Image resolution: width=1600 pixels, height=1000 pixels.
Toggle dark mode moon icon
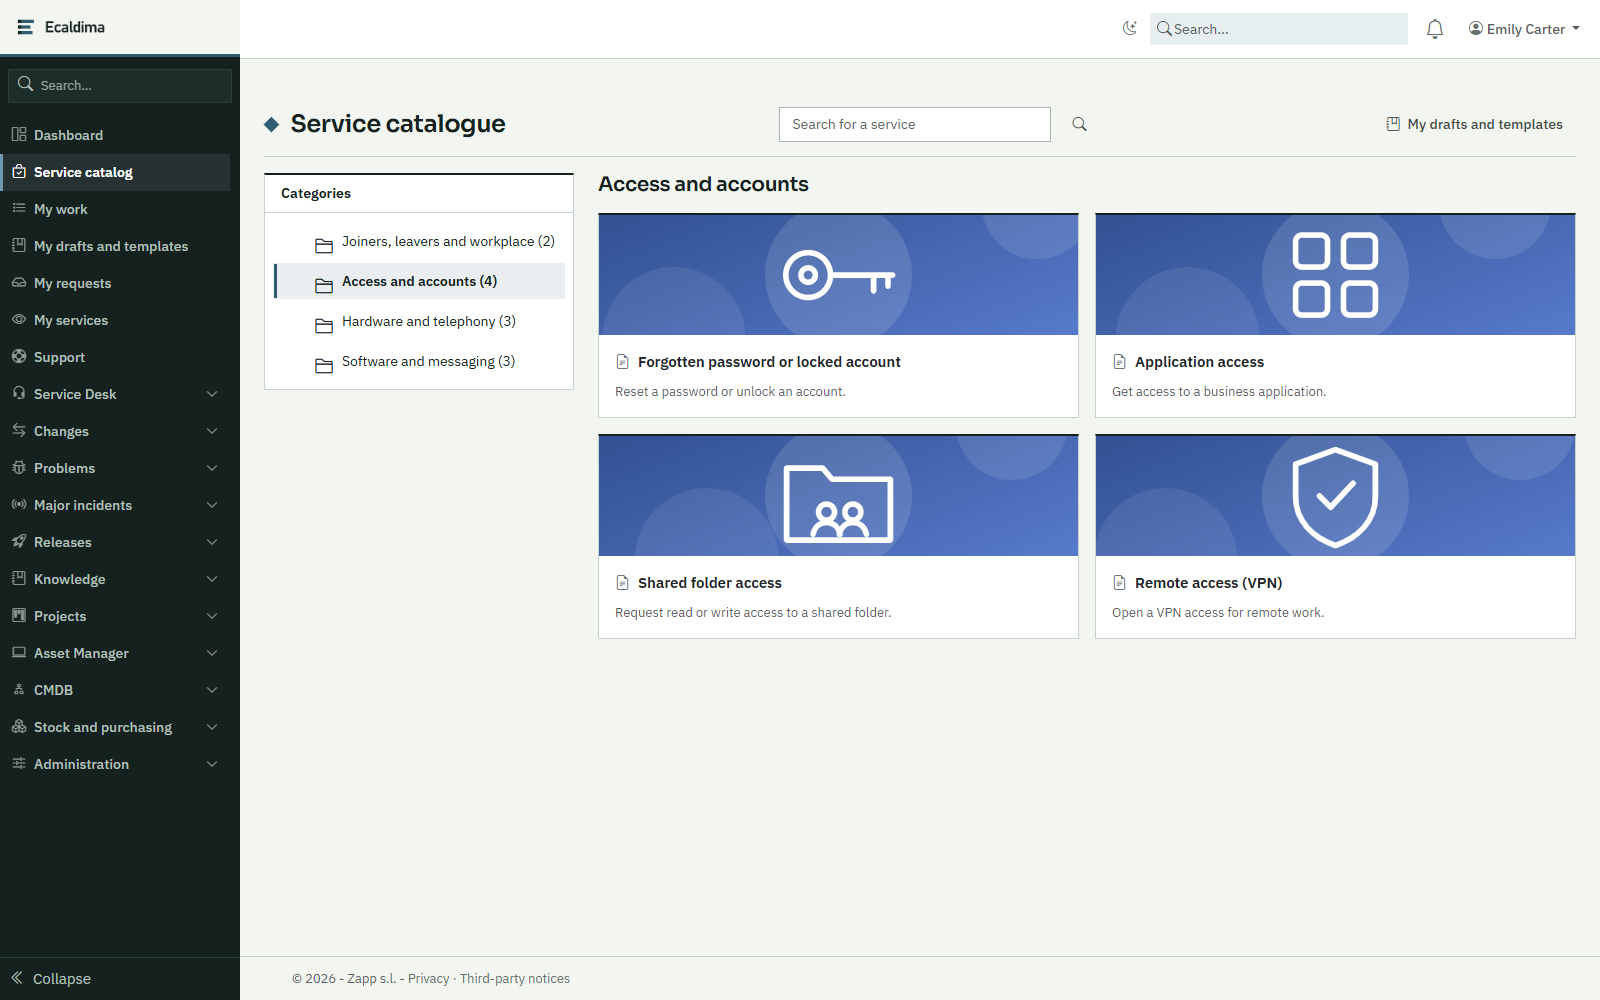click(x=1130, y=29)
